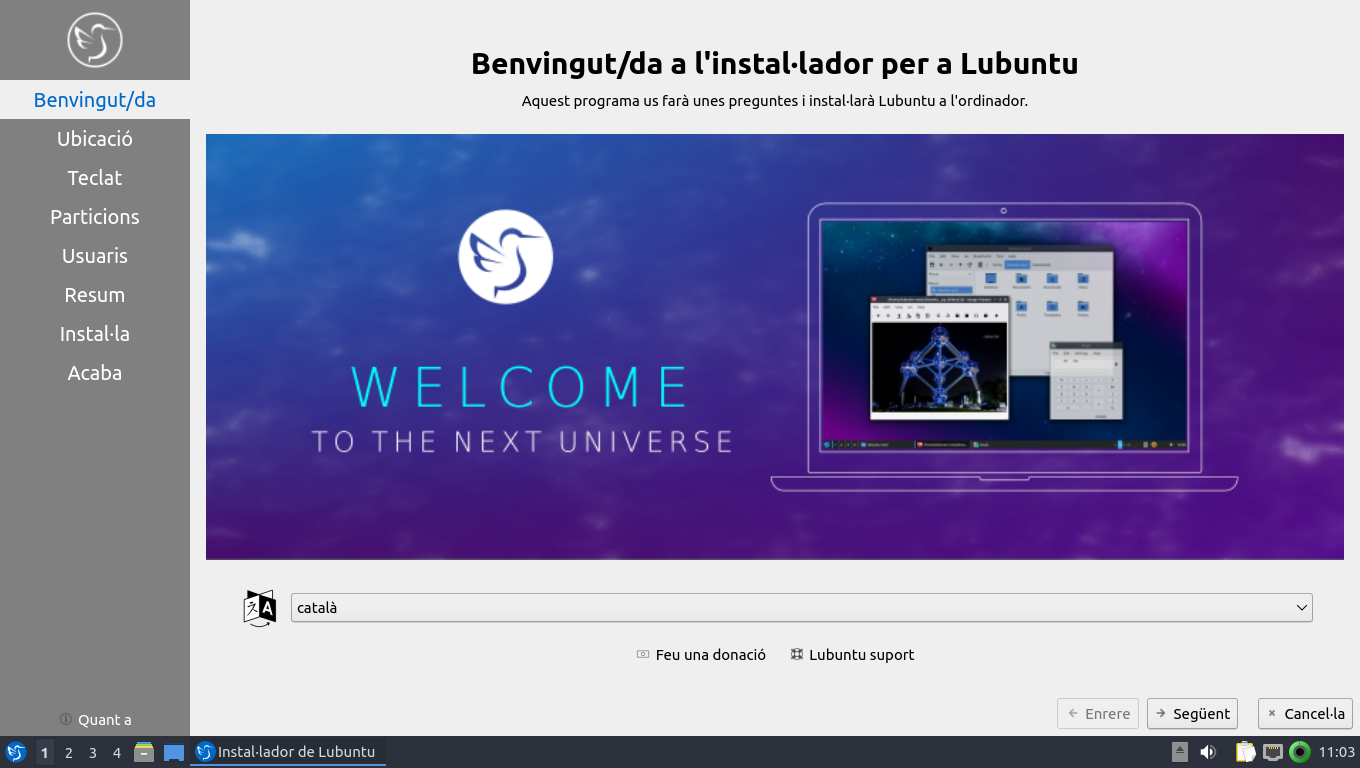Viewport: 1360px width, 768px height.
Task: Click the language translation icon beside the dropdown
Action: [x=260, y=608]
